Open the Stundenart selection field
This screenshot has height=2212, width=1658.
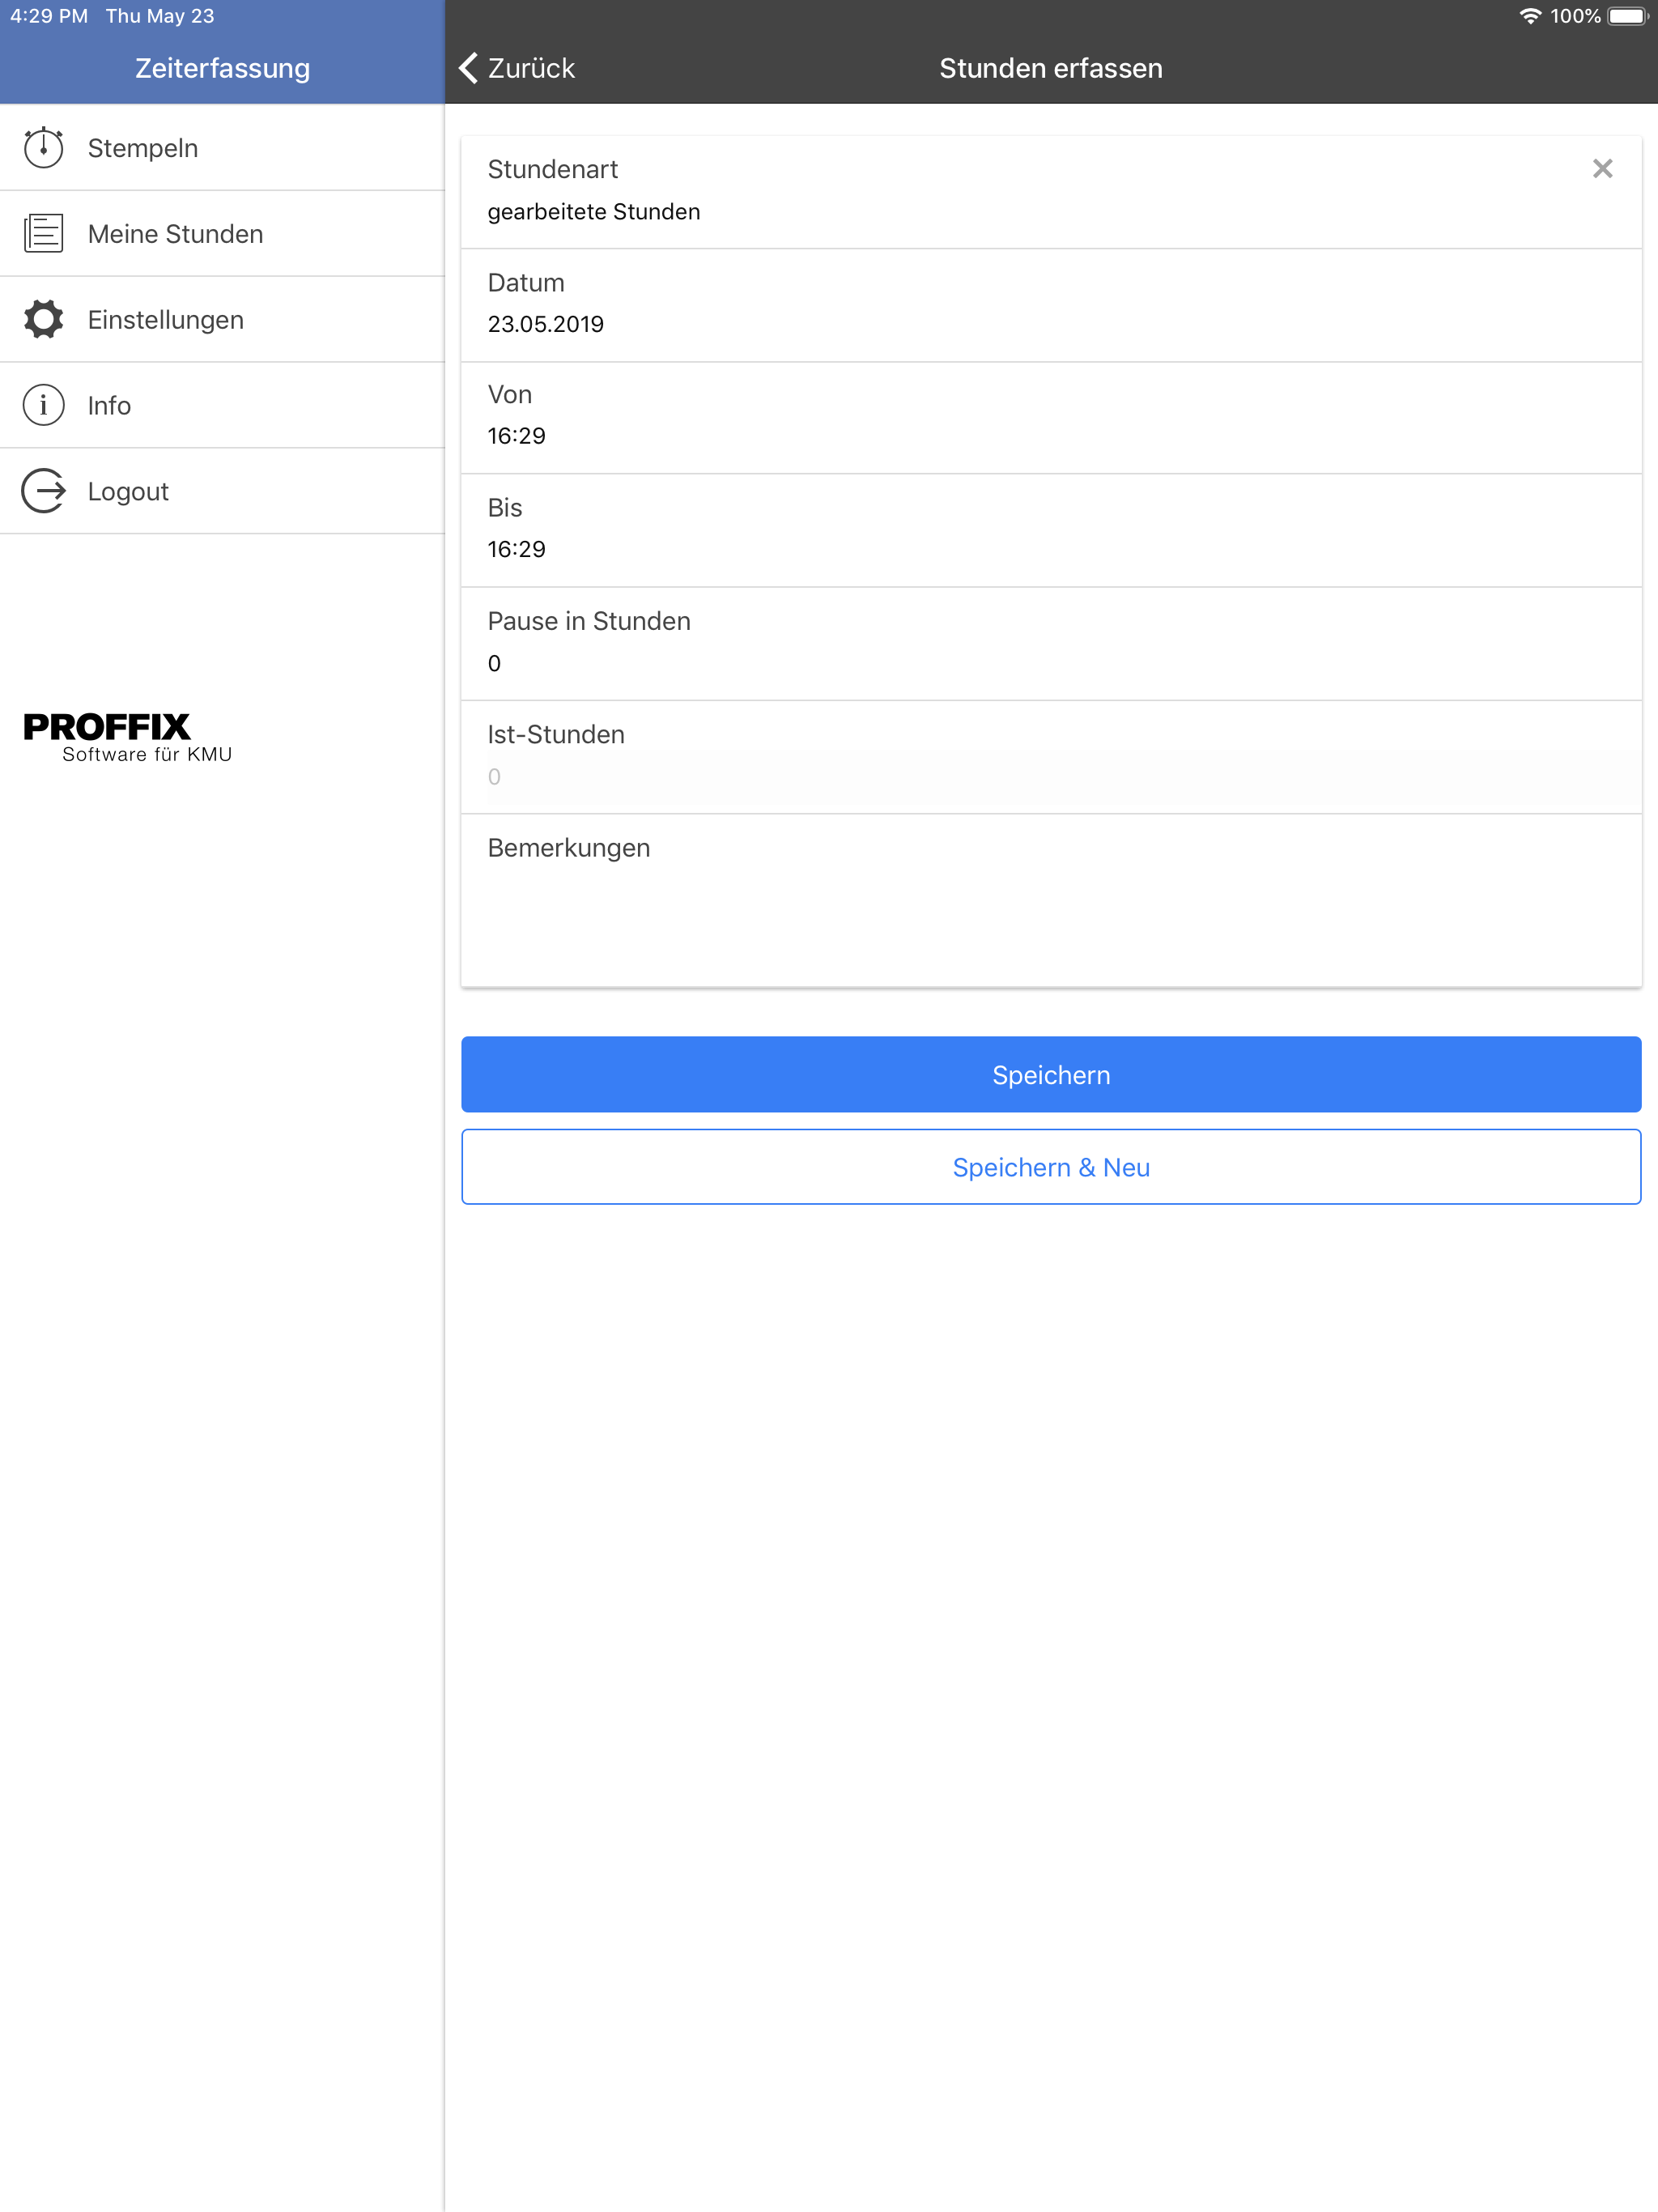[x=1050, y=190]
